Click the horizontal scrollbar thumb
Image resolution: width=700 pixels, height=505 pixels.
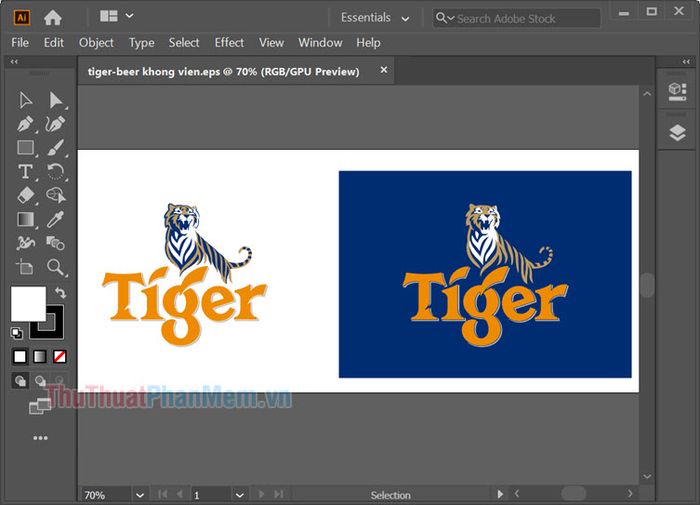click(574, 493)
